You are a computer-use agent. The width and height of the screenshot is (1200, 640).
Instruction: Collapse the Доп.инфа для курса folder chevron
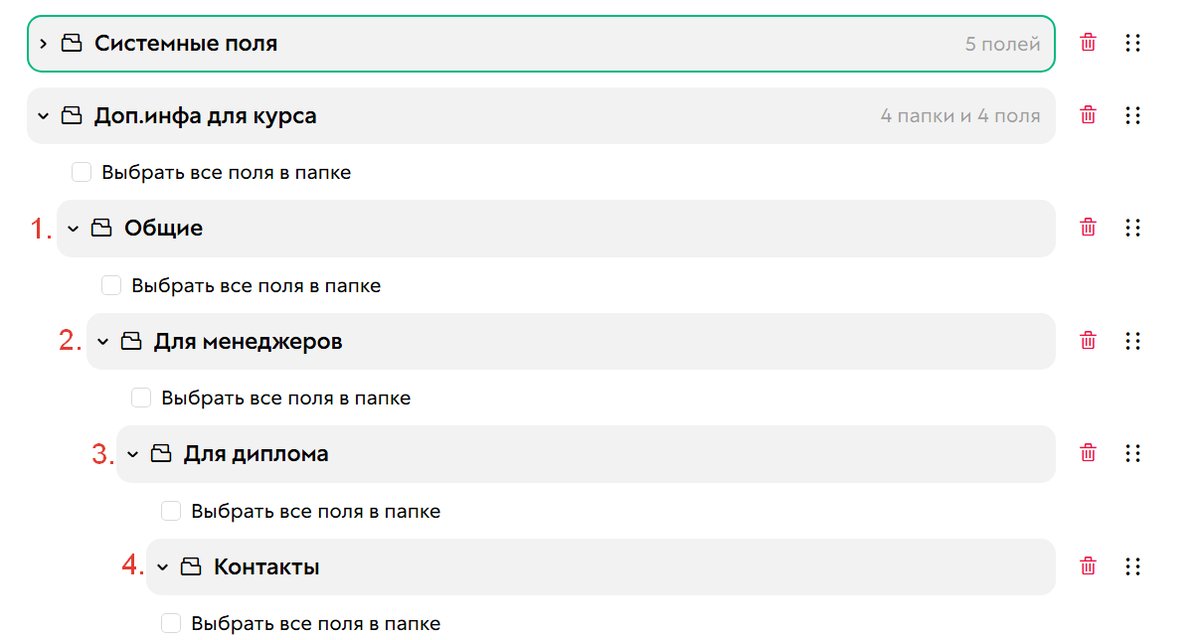pyautogui.click(x=43, y=116)
